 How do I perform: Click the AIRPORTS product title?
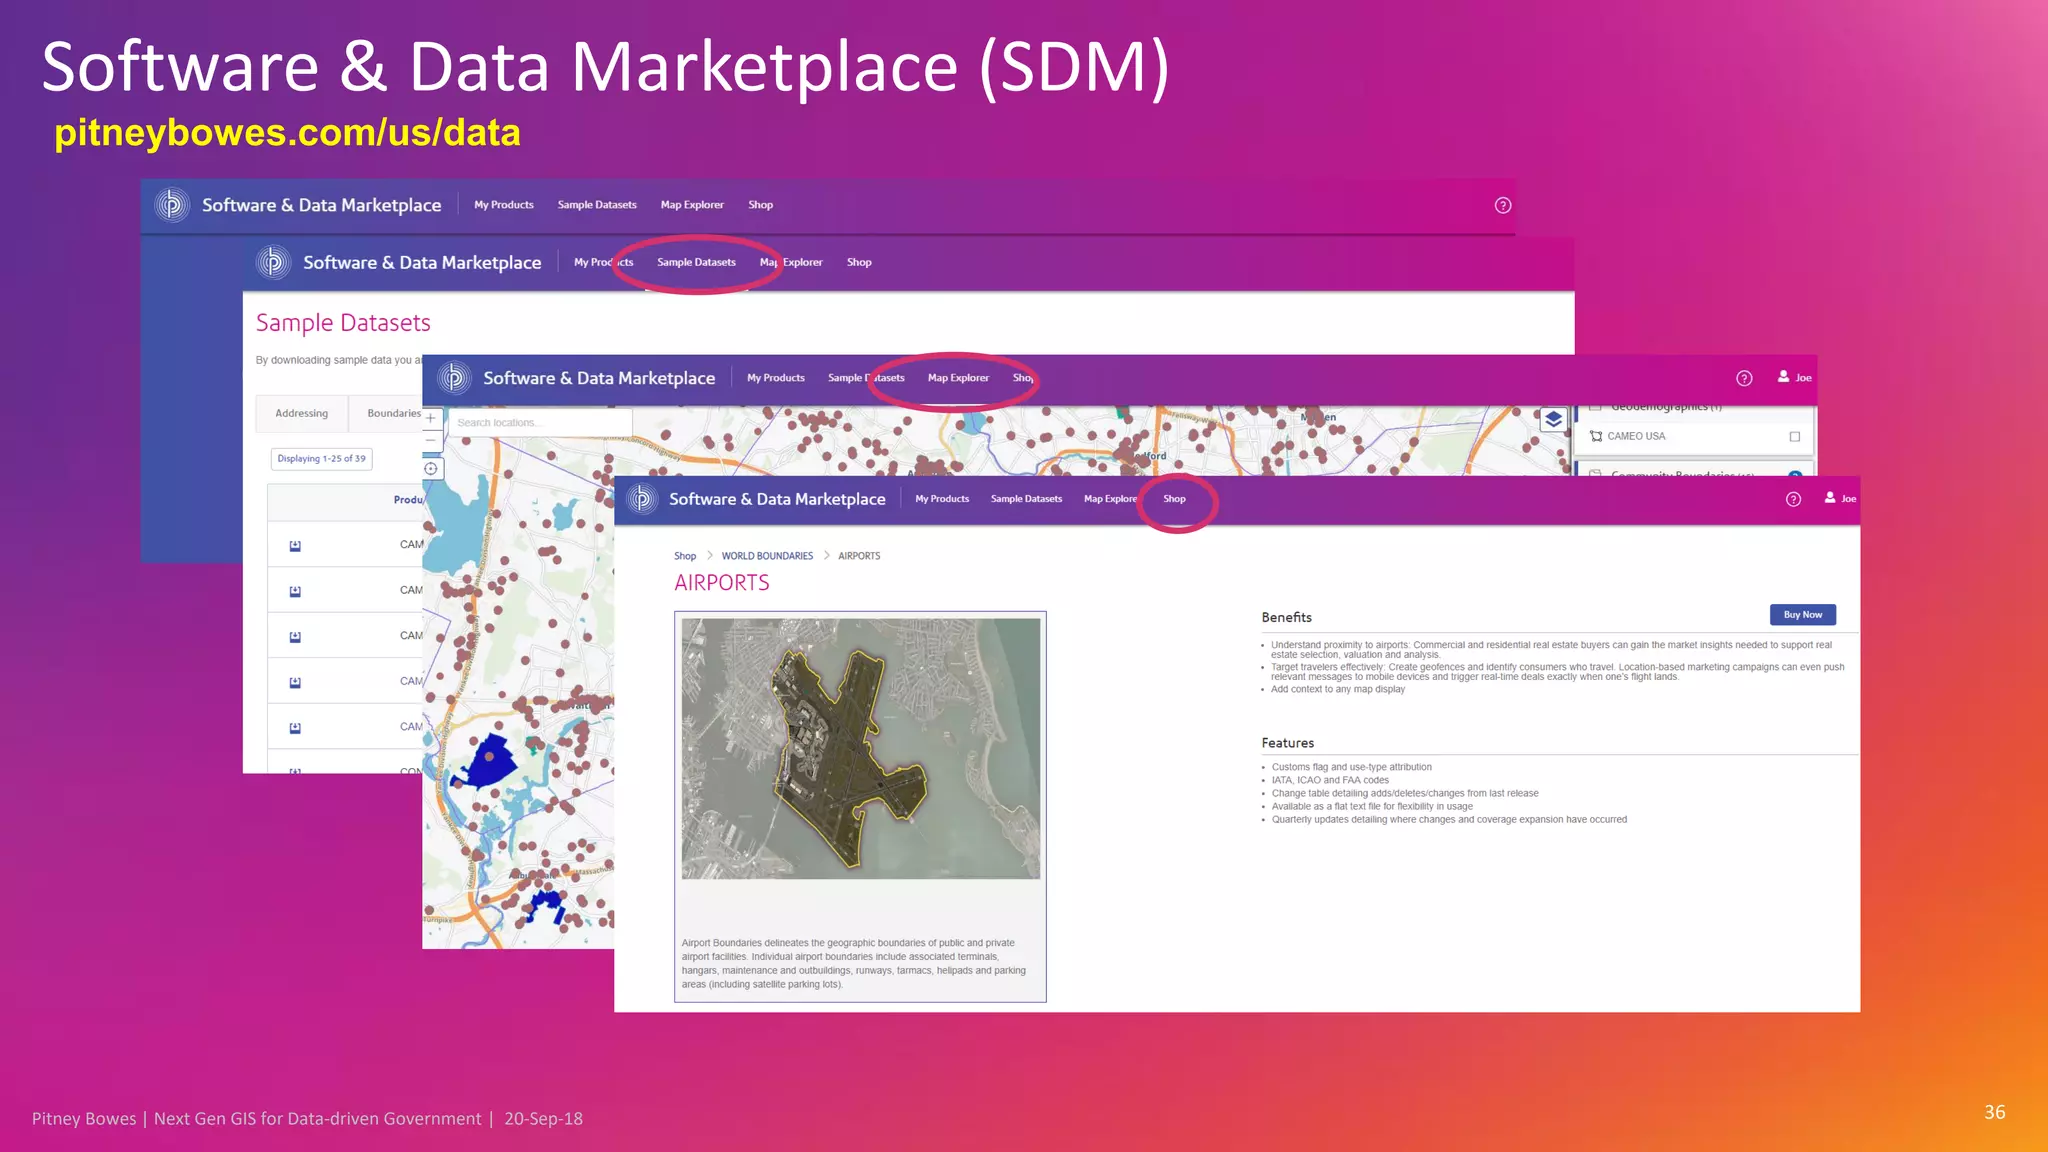[x=722, y=583]
